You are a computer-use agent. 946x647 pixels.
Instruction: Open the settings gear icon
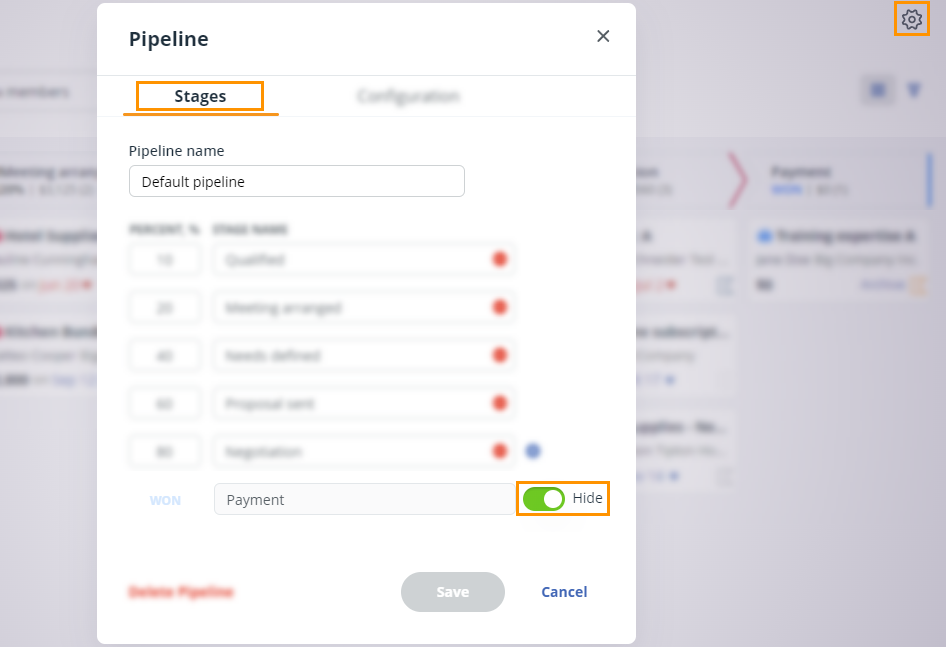(911, 19)
